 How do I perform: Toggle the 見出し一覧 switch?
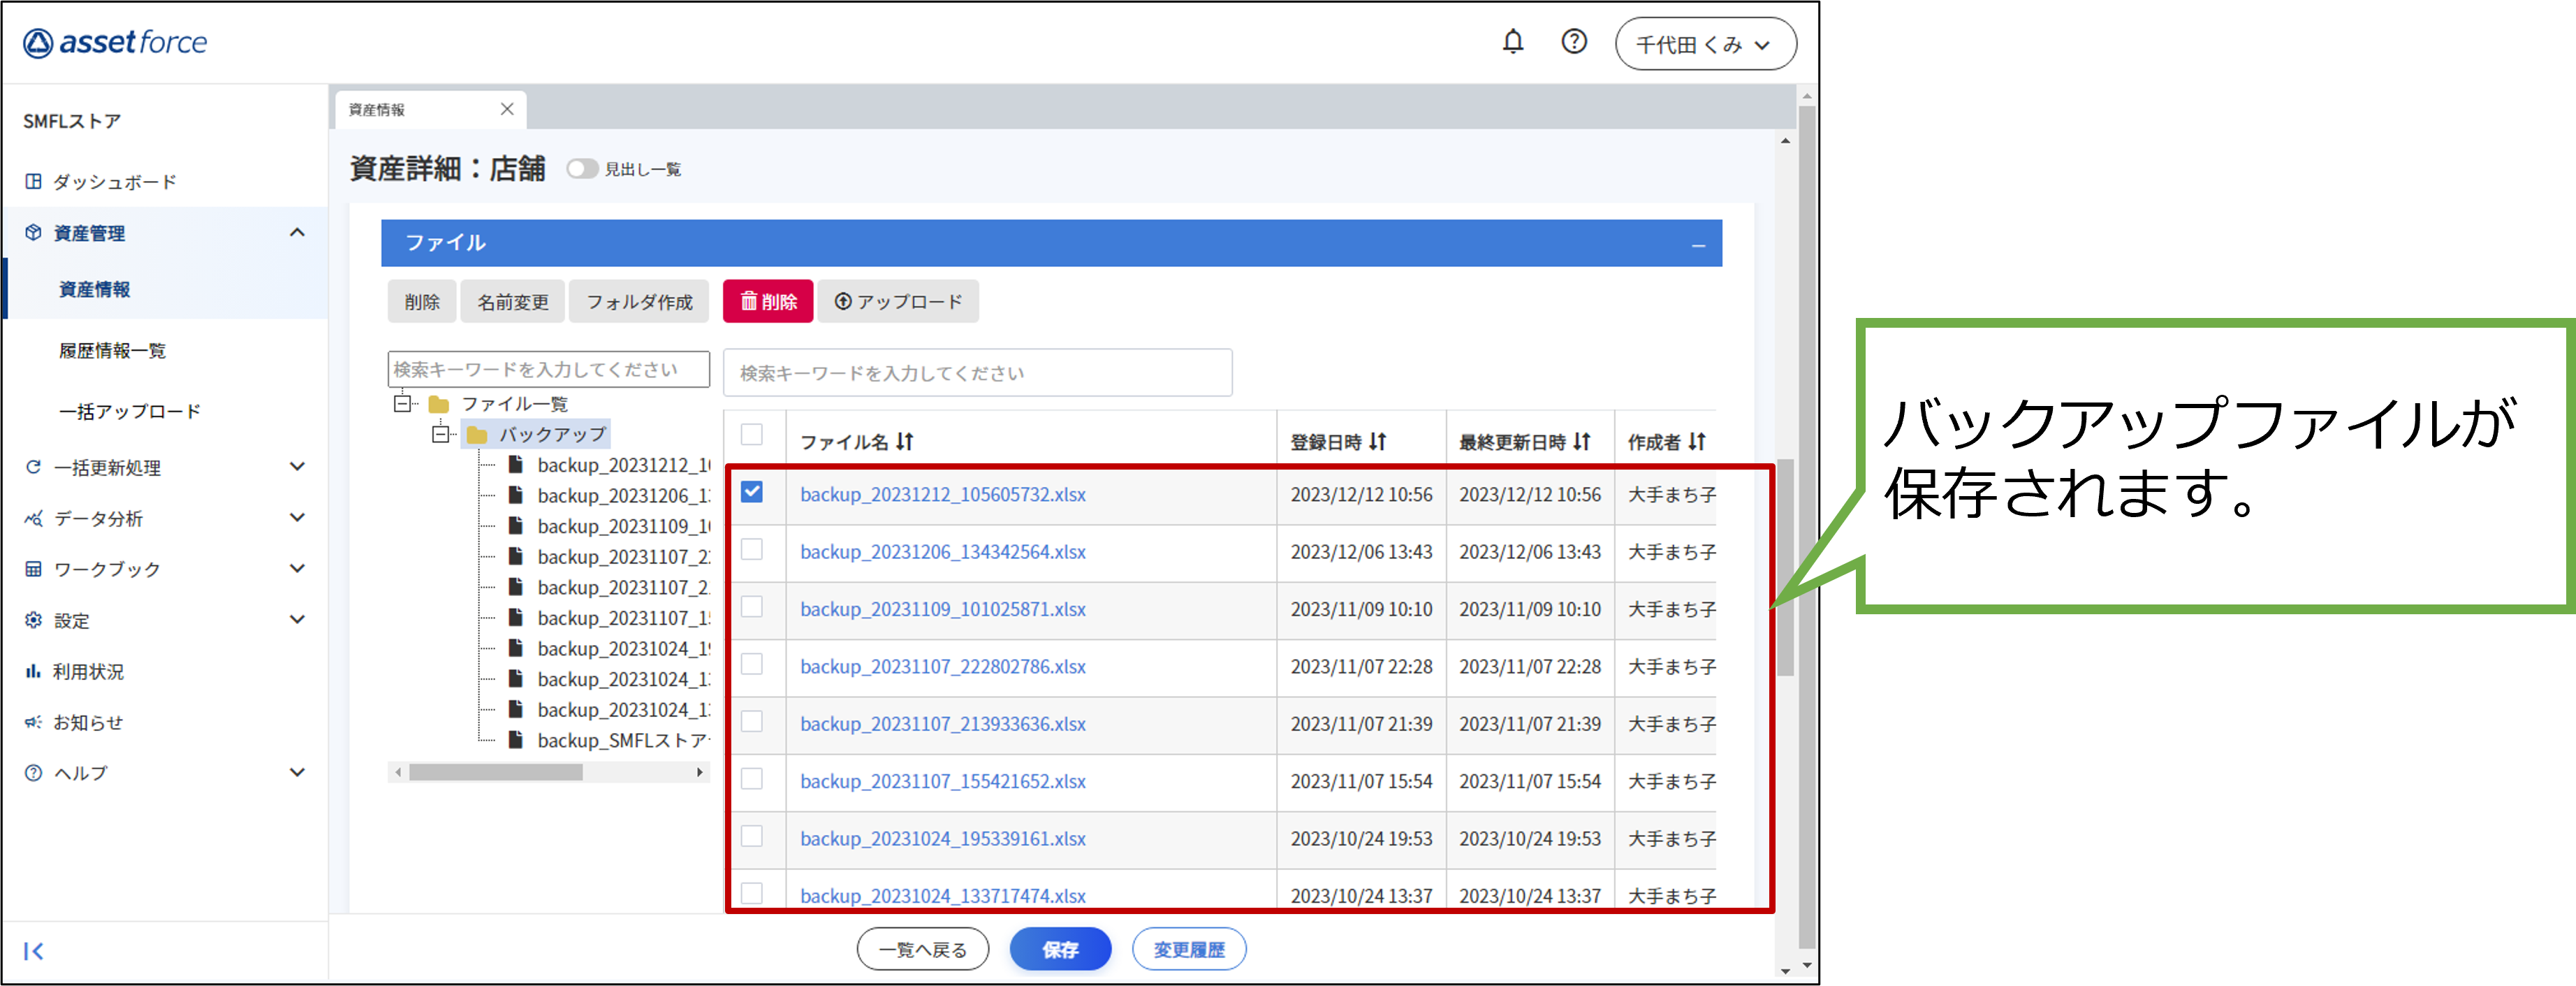(x=582, y=169)
